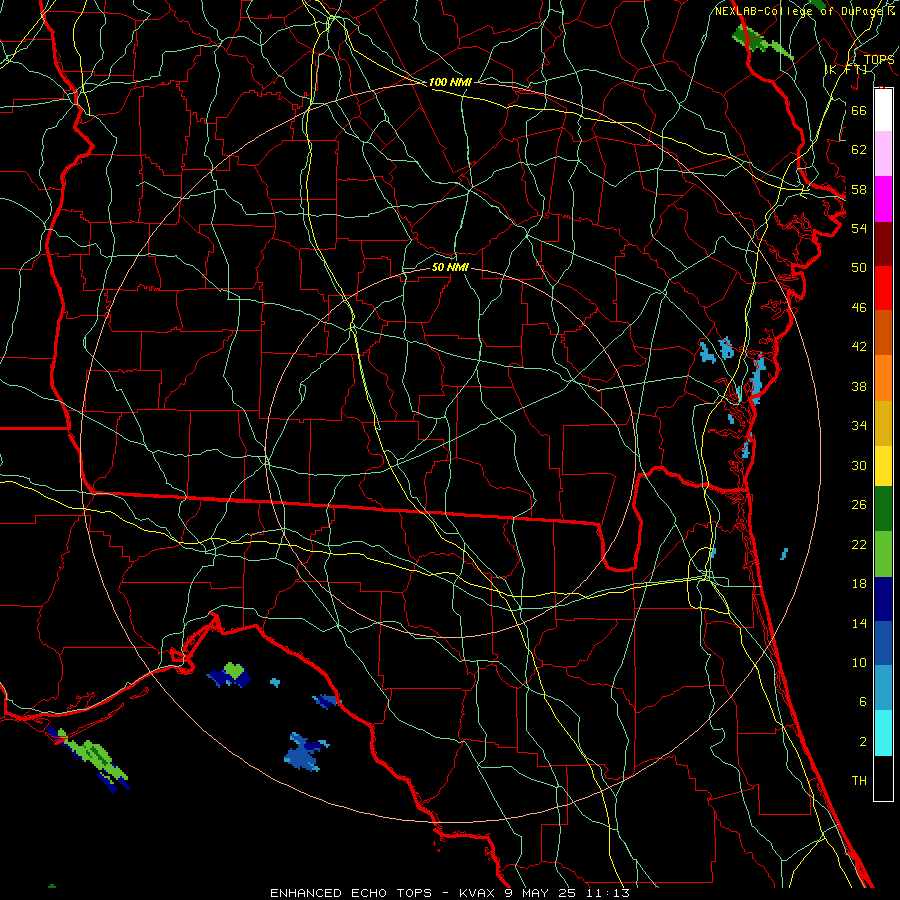This screenshot has height=900, width=900.
Task: Click legend value "42"
Action: tap(859, 346)
